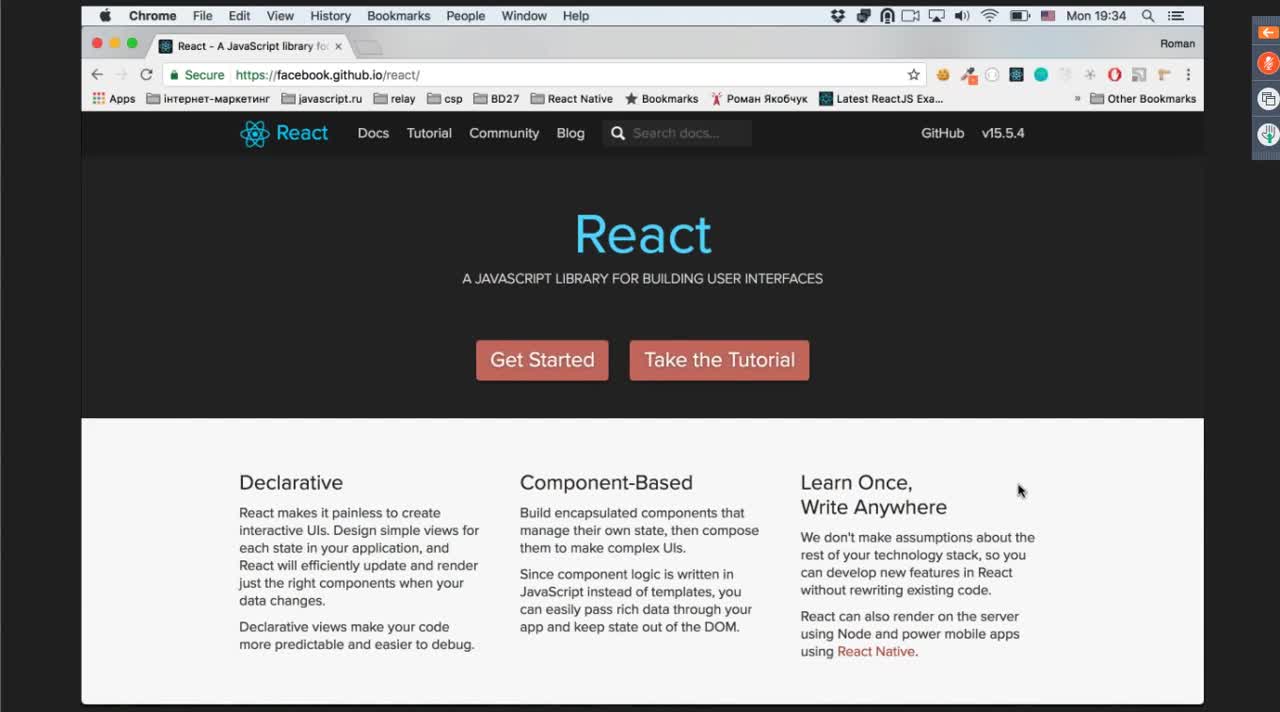
Task: Click the teal circle extension icon
Action: click(x=1041, y=75)
